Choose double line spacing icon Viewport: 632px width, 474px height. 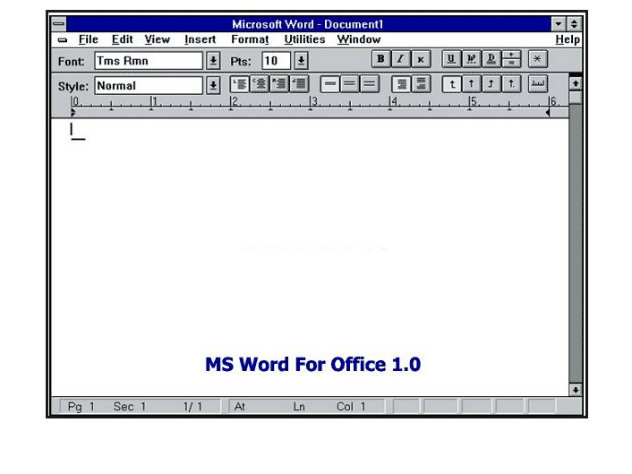[370, 85]
